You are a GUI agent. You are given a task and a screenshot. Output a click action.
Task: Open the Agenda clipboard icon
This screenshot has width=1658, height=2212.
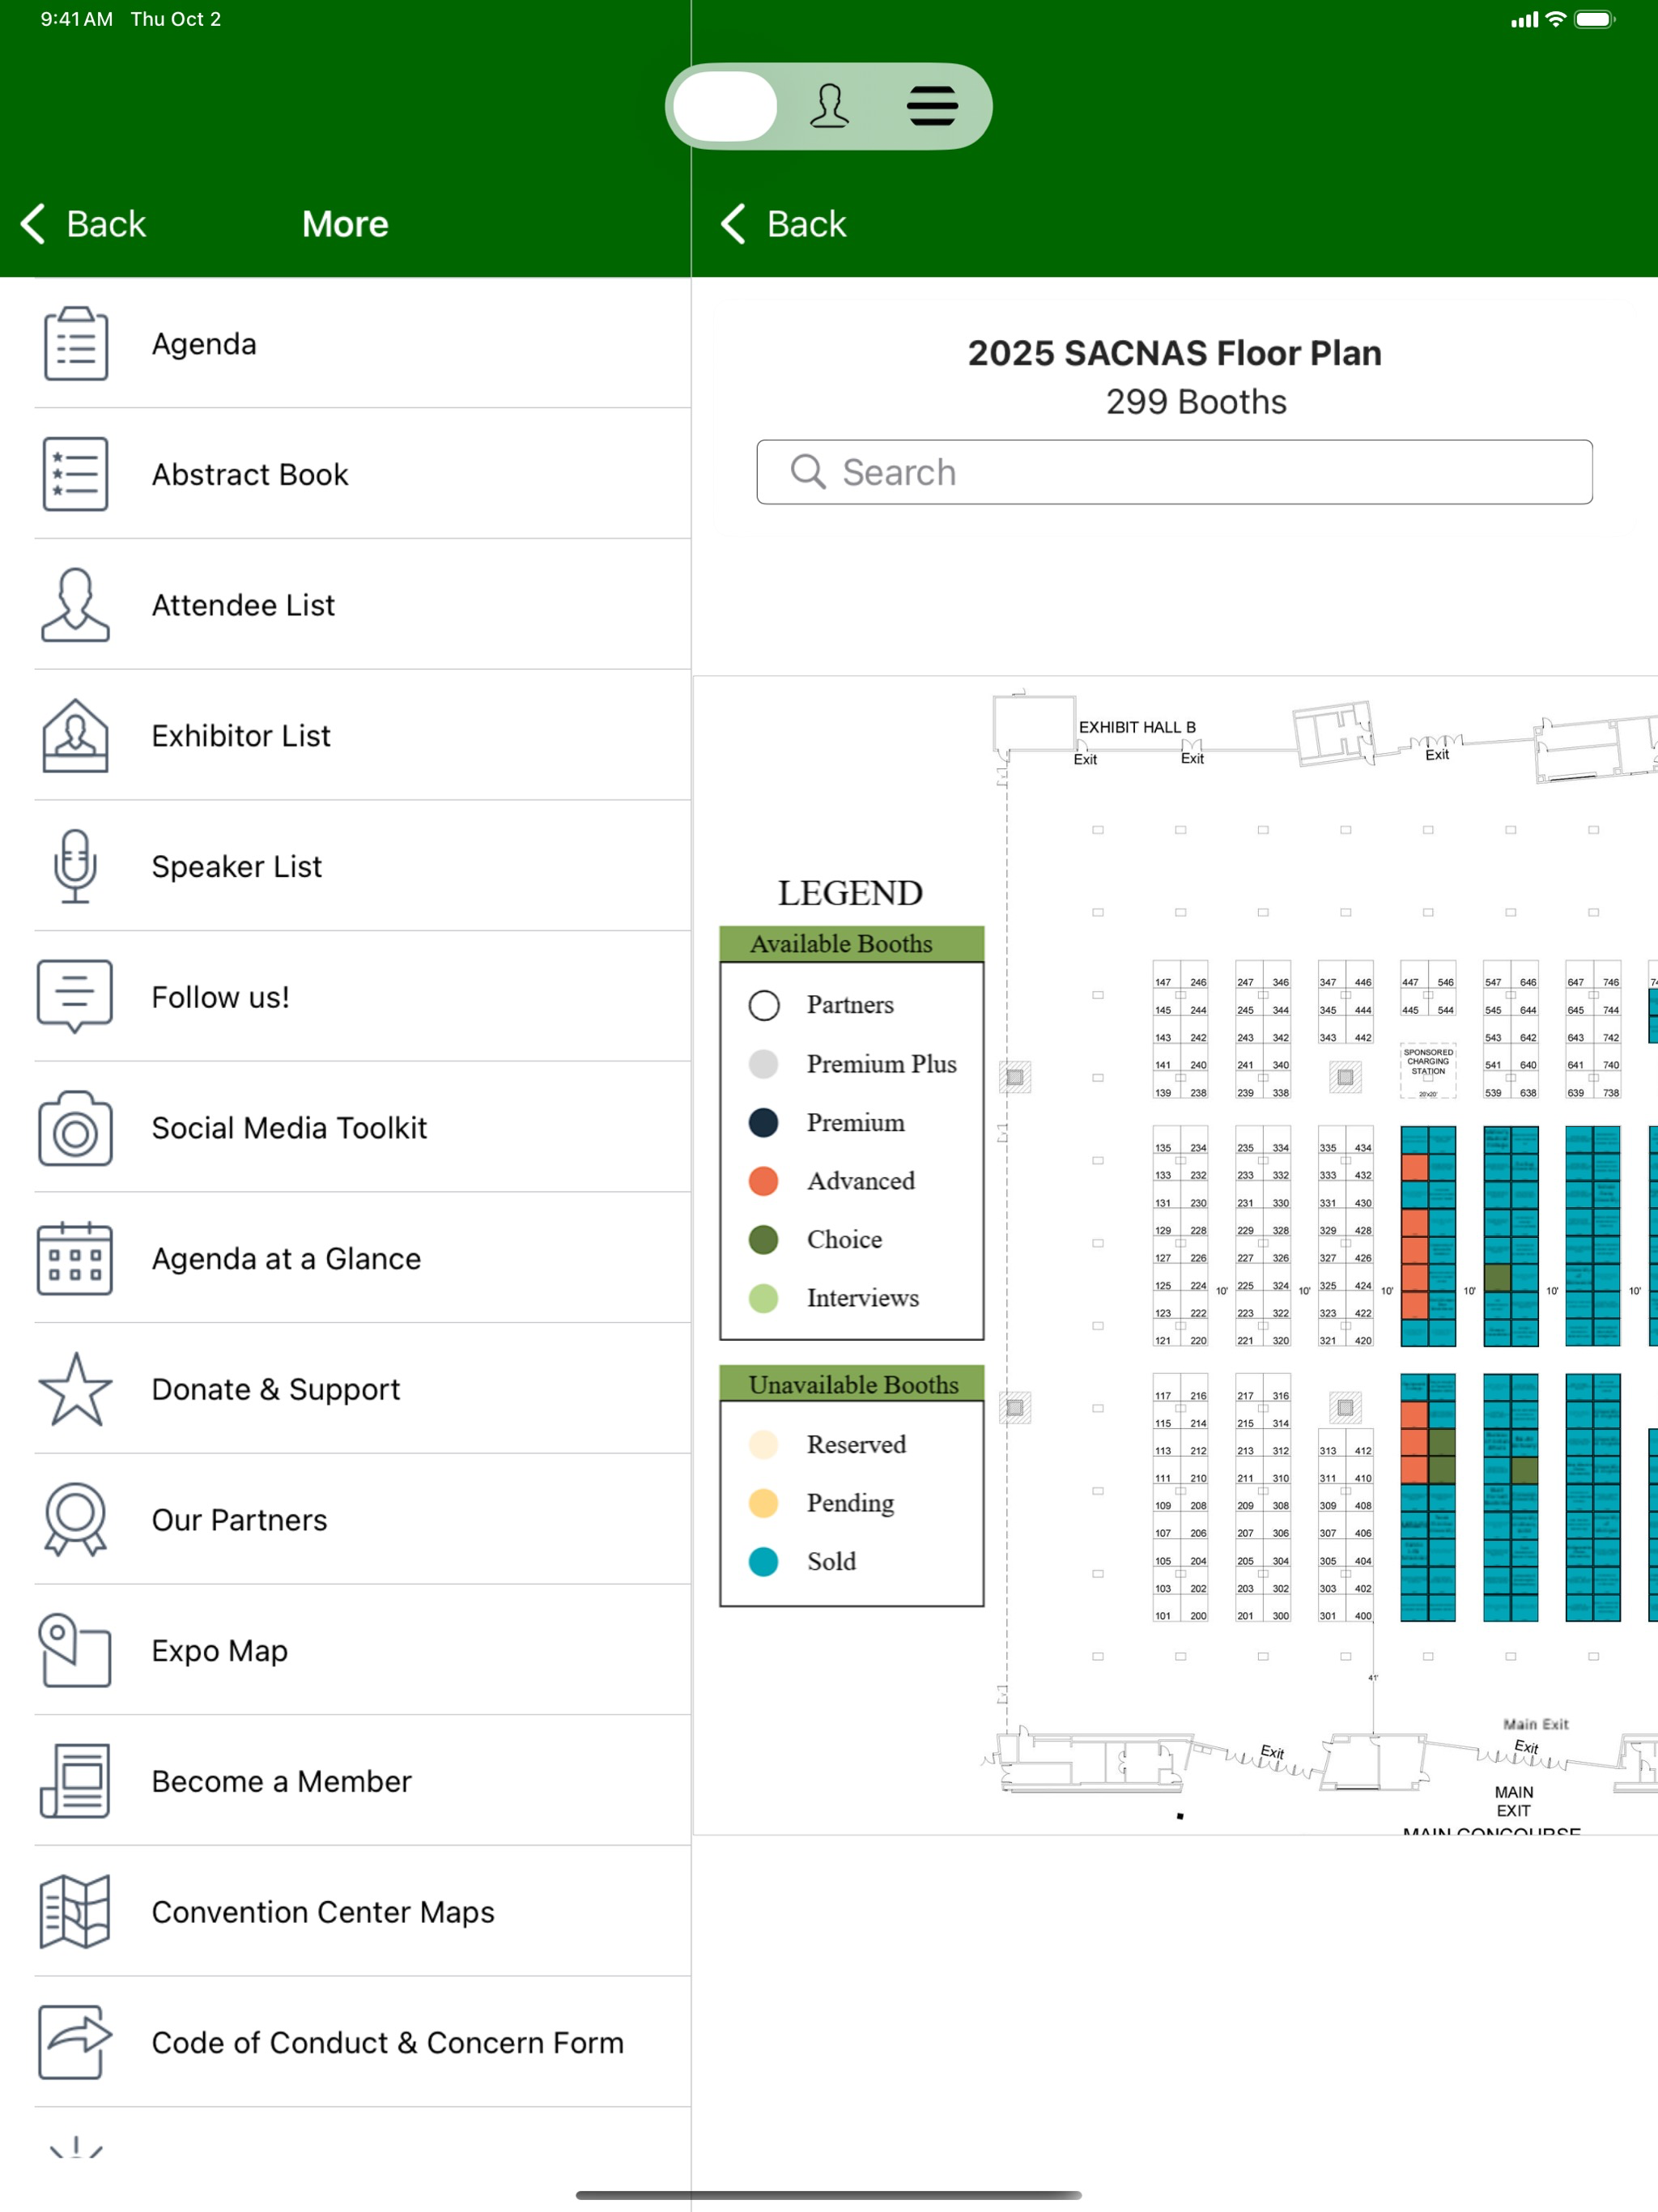(x=76, y=343)
